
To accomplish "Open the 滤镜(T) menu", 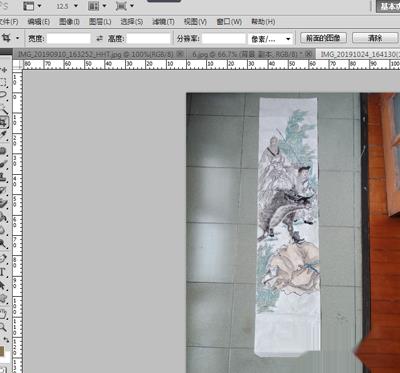I will [x=163, y=22].
